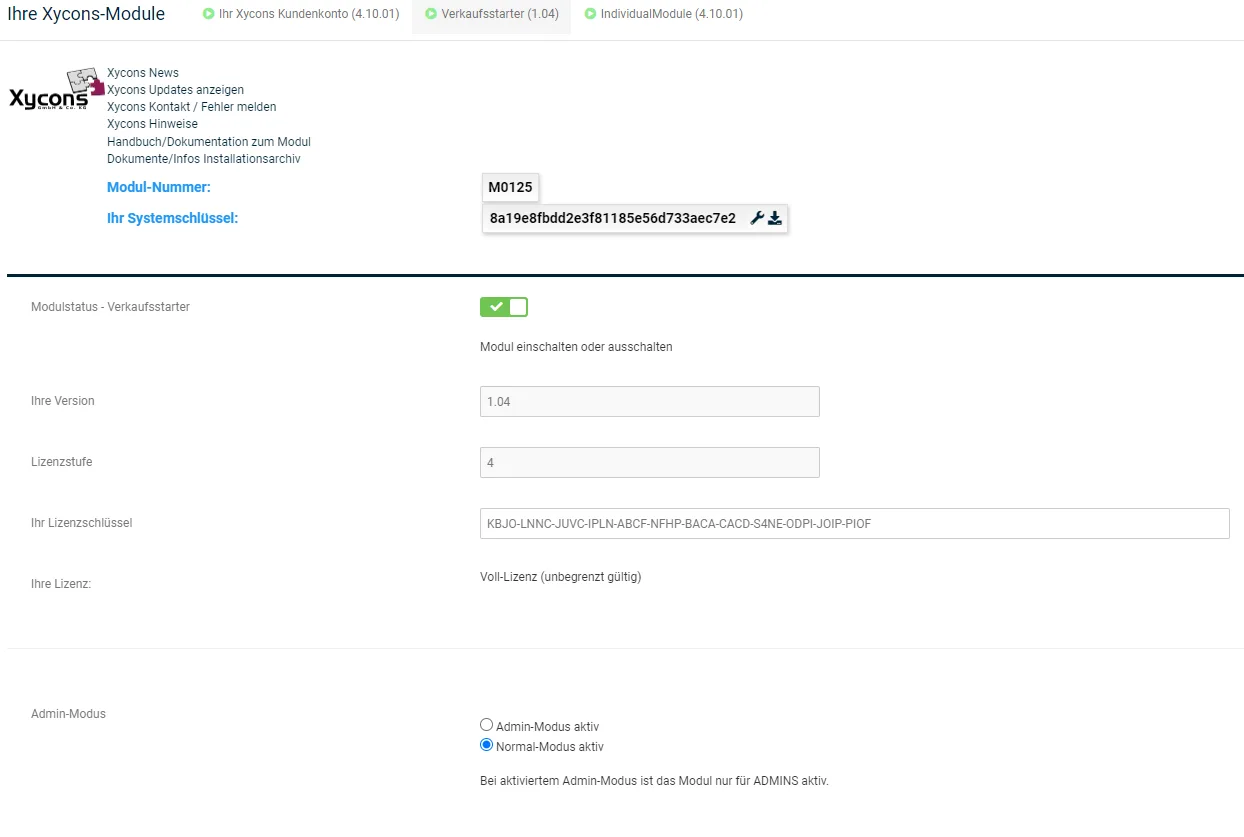Open the Xycons Updates anzeigen link
Screen dimensions: 1244x837
pyautogui.click(x=175, y=90)
